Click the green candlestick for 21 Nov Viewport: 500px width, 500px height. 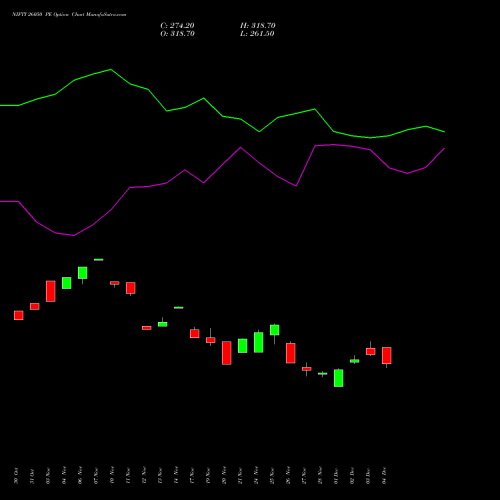pos(243,346)
